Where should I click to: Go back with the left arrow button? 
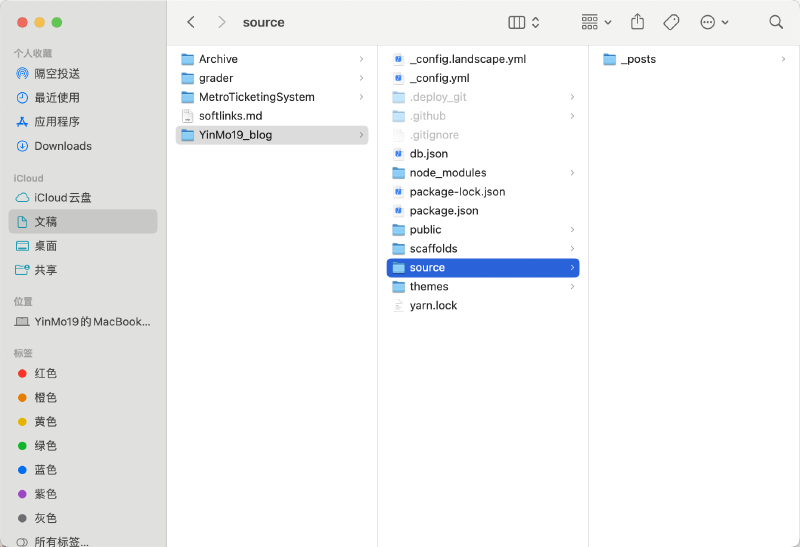(x=191, y=22)
